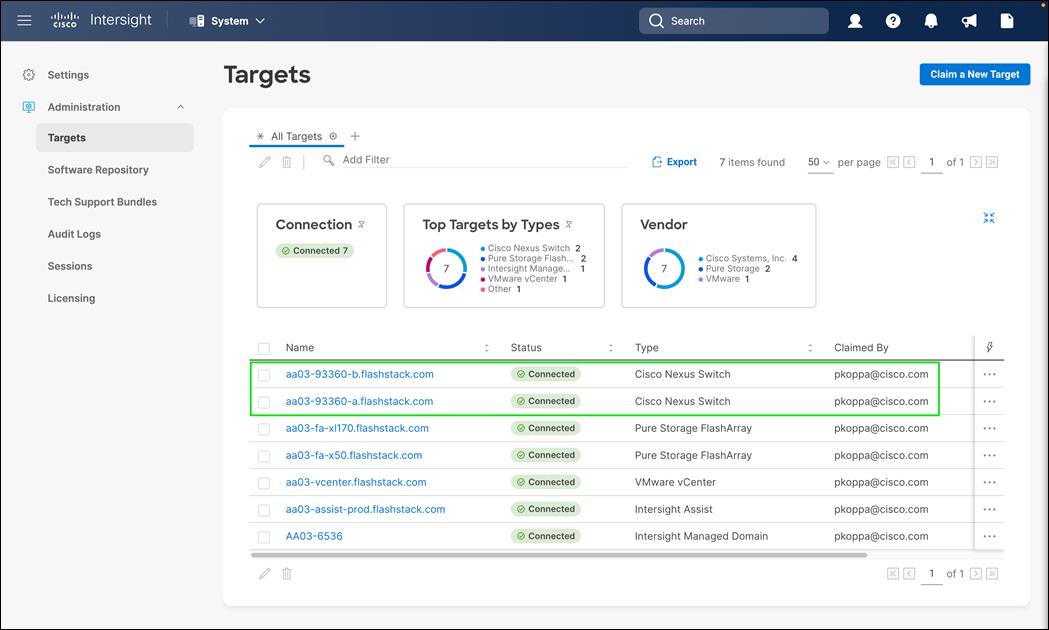The width and height of the screenshot is (1049, 630).
Task: Click Claim a New Target button
Action: (x=975, y=74)
